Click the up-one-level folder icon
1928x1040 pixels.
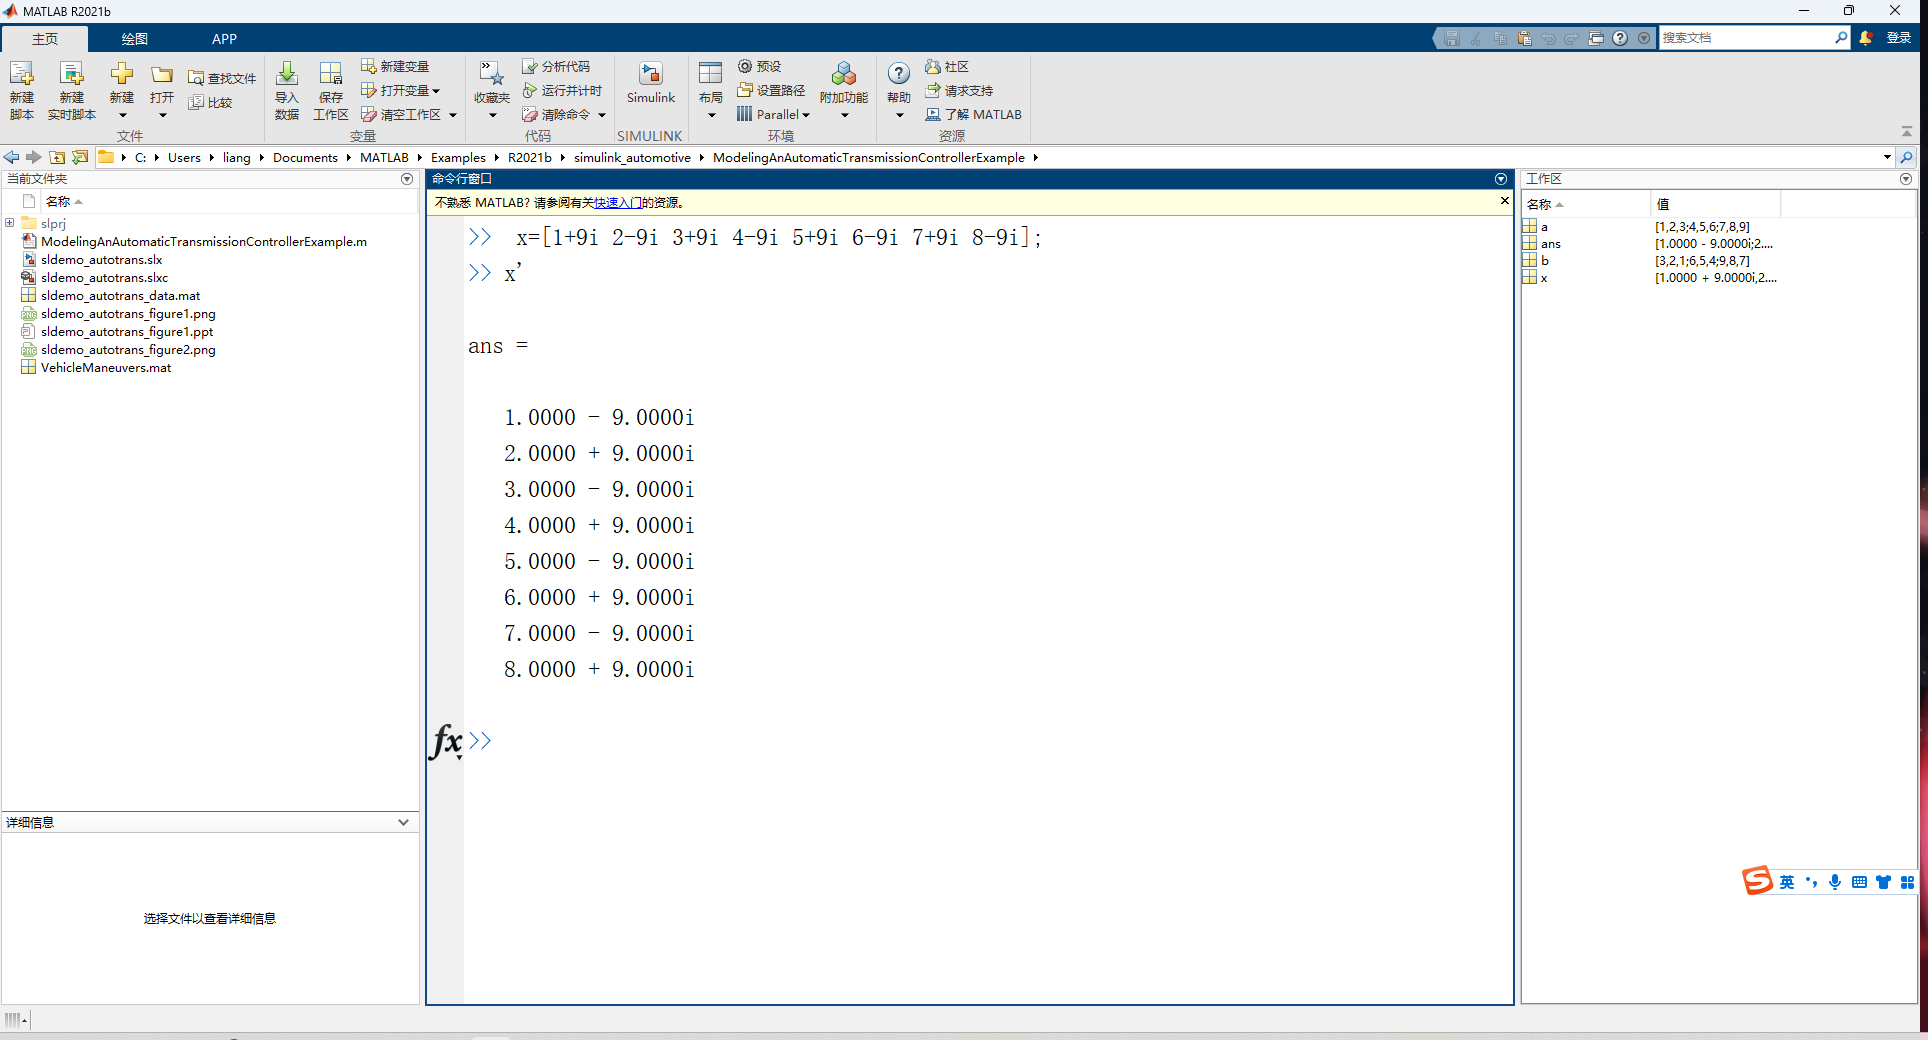(x=57, y=157)
